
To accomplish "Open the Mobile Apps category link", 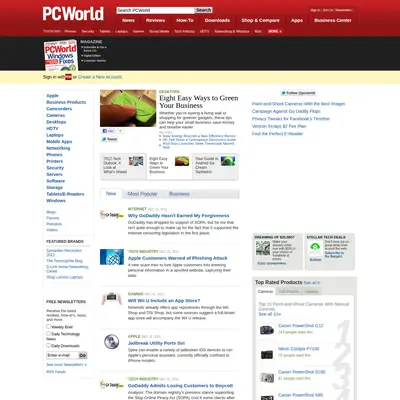I will (x=59, y=141).
